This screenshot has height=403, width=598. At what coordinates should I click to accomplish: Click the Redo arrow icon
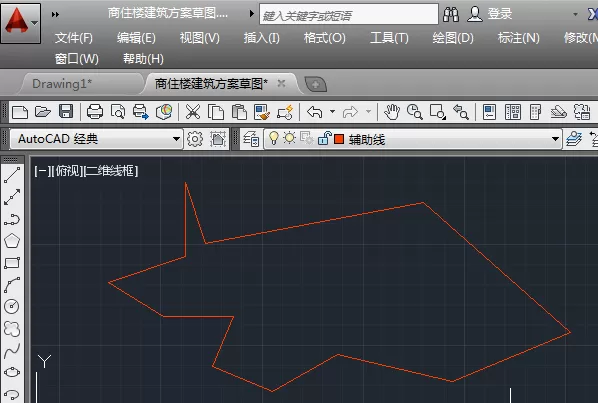coord(350,112)
